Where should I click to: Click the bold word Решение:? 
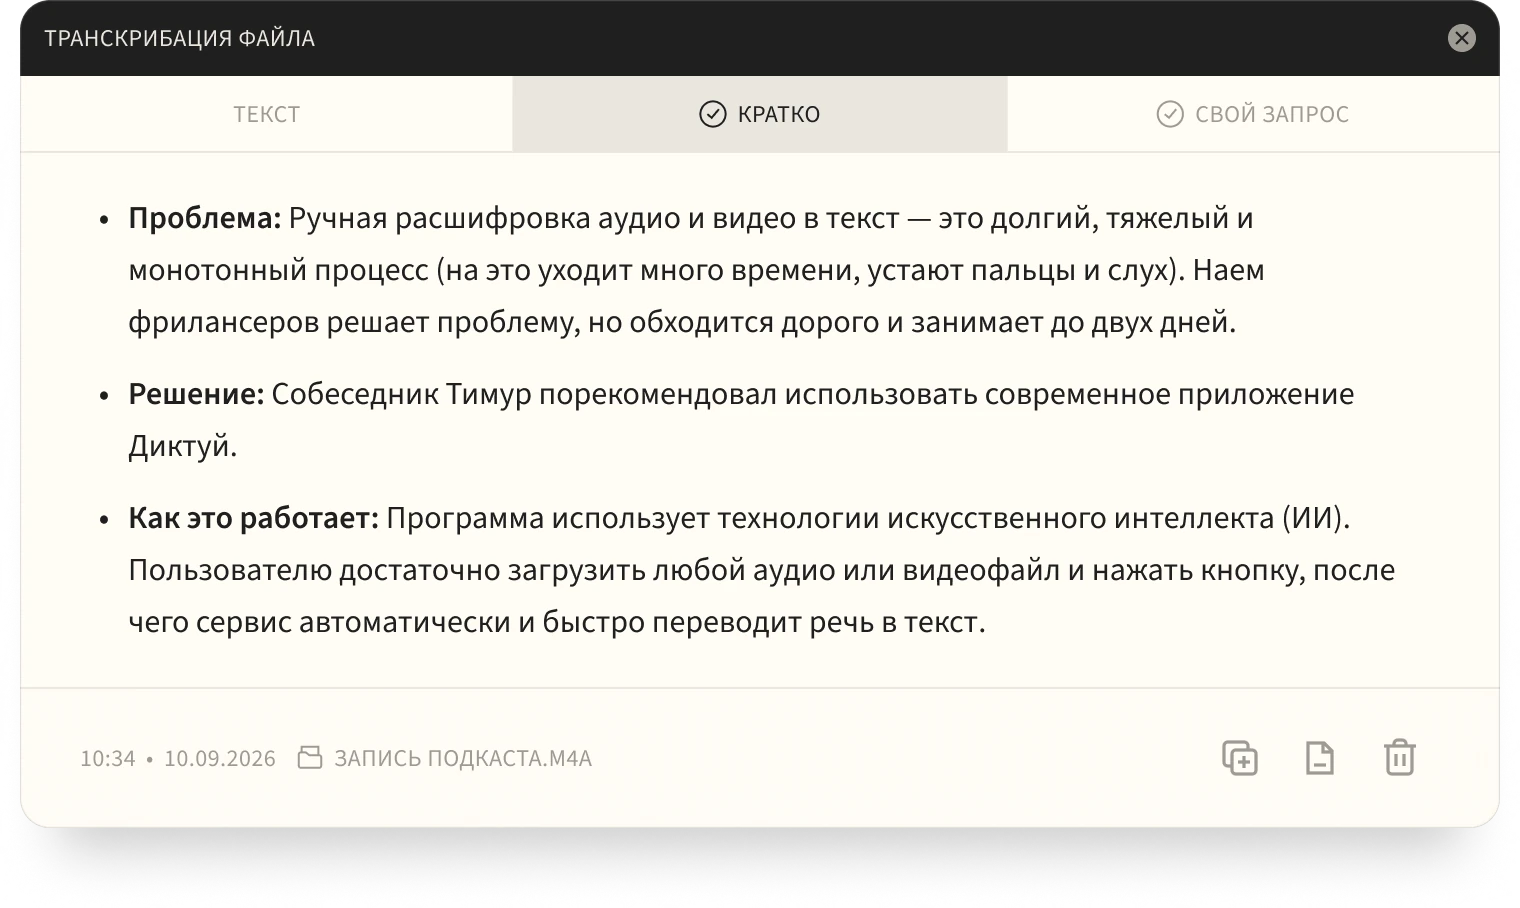click(196, 394)
